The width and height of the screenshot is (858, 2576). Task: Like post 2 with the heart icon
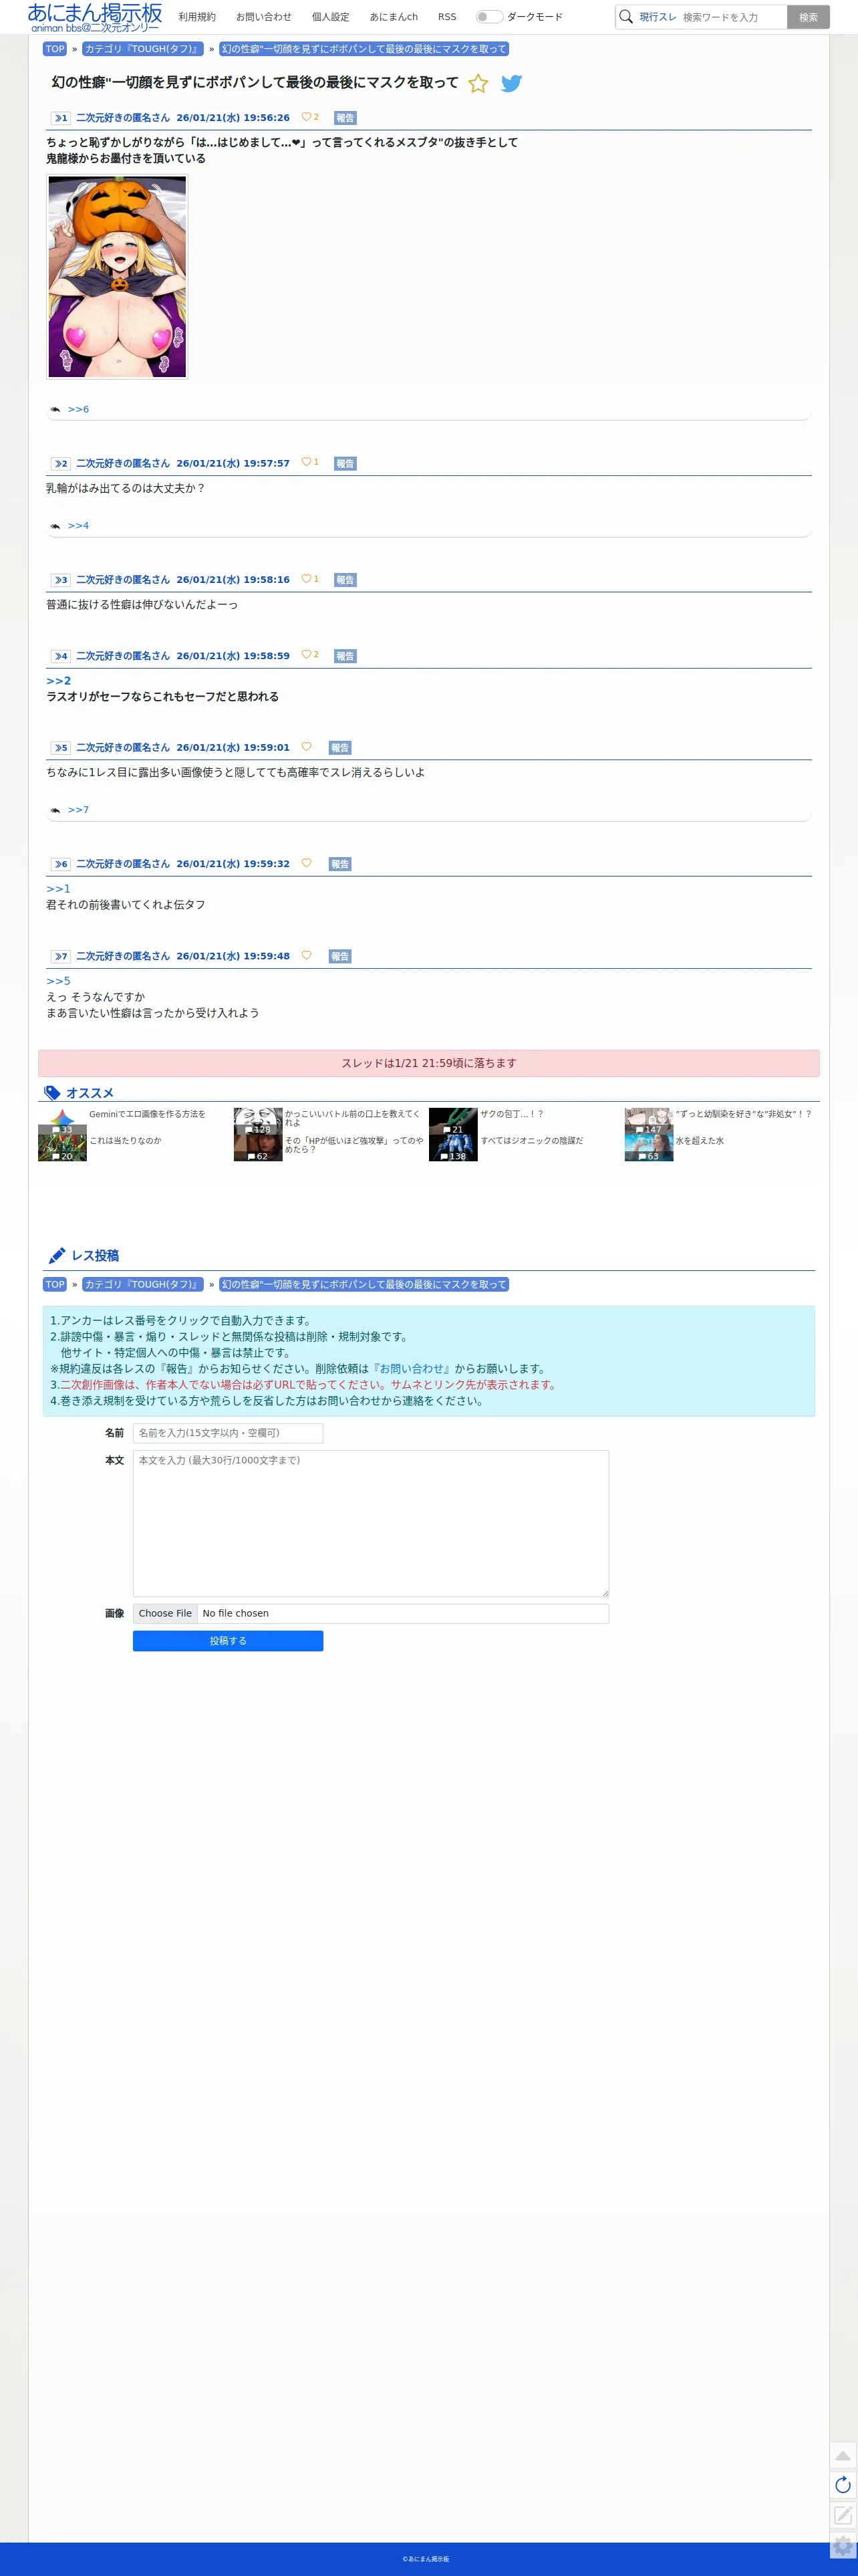306,462
